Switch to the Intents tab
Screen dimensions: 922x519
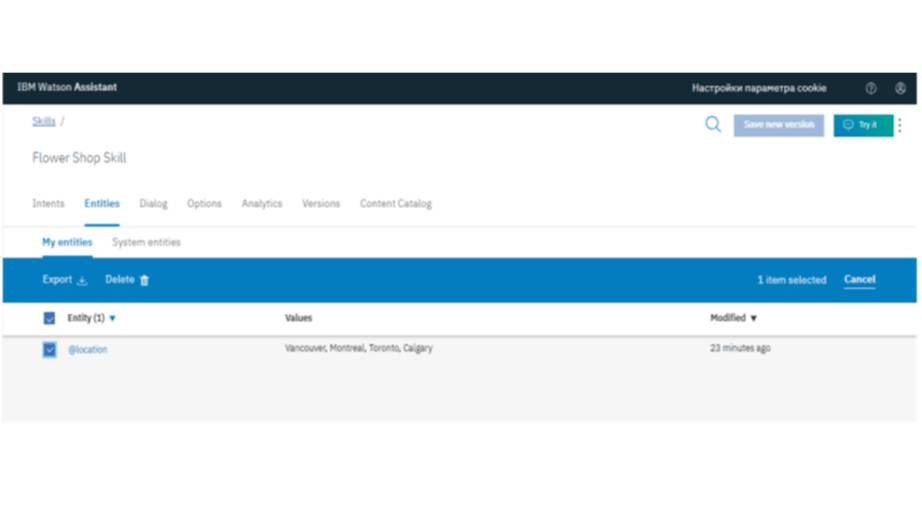pyautogui.click(x=48, y=204)
